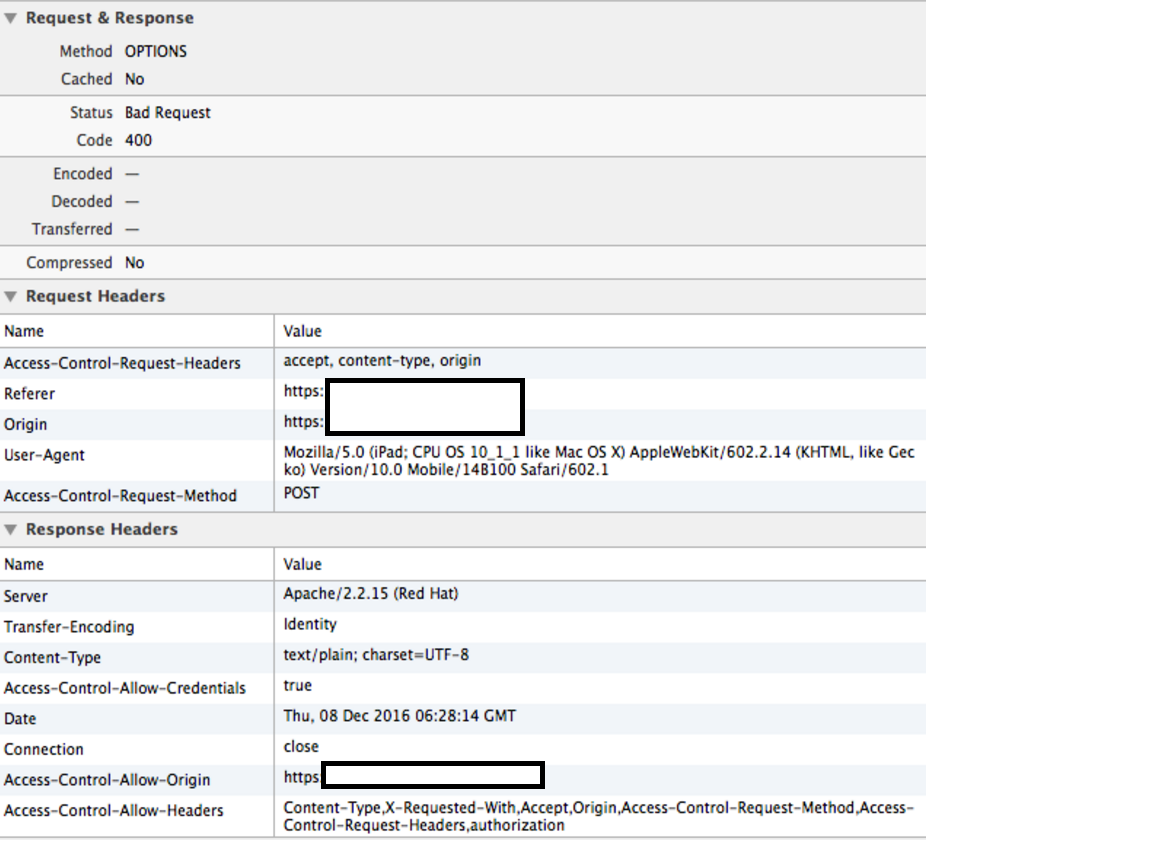This screenshot has height=849, width=1152.
Task: Select the Transfer-Encoding header row
Action: click(69, 627)
